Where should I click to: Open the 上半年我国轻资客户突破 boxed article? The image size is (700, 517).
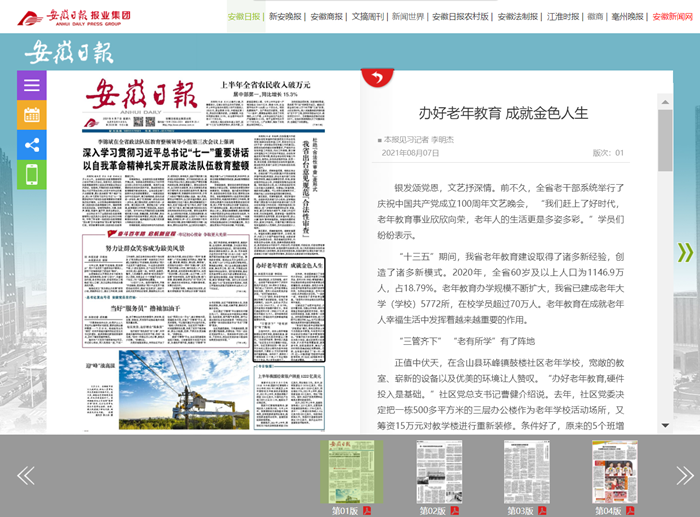tap(289, 397)
